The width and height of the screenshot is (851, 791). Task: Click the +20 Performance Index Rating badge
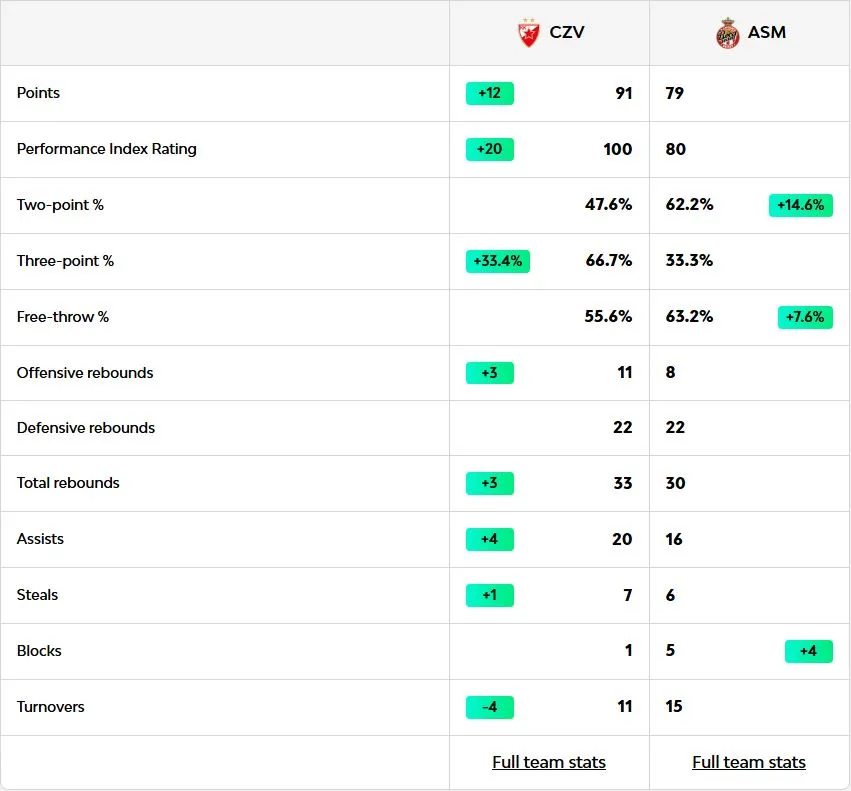(490, 149)
